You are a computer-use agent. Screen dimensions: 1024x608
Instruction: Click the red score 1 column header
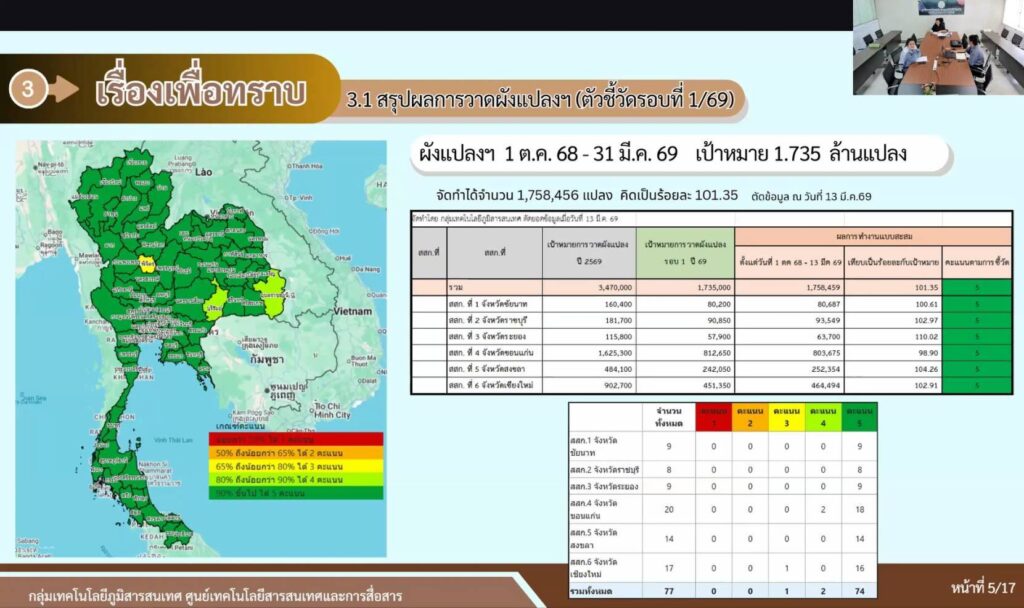pos(713,416)
